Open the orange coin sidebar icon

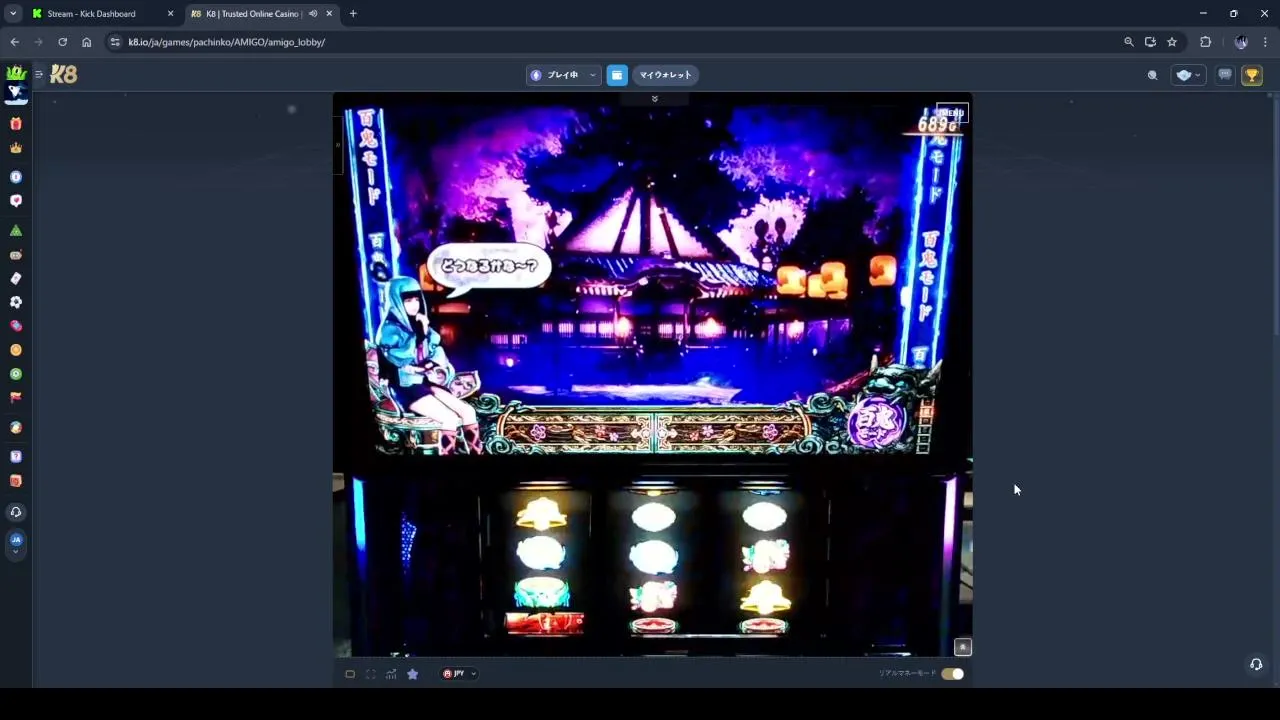pyautogui.click(x=15, y=350)
